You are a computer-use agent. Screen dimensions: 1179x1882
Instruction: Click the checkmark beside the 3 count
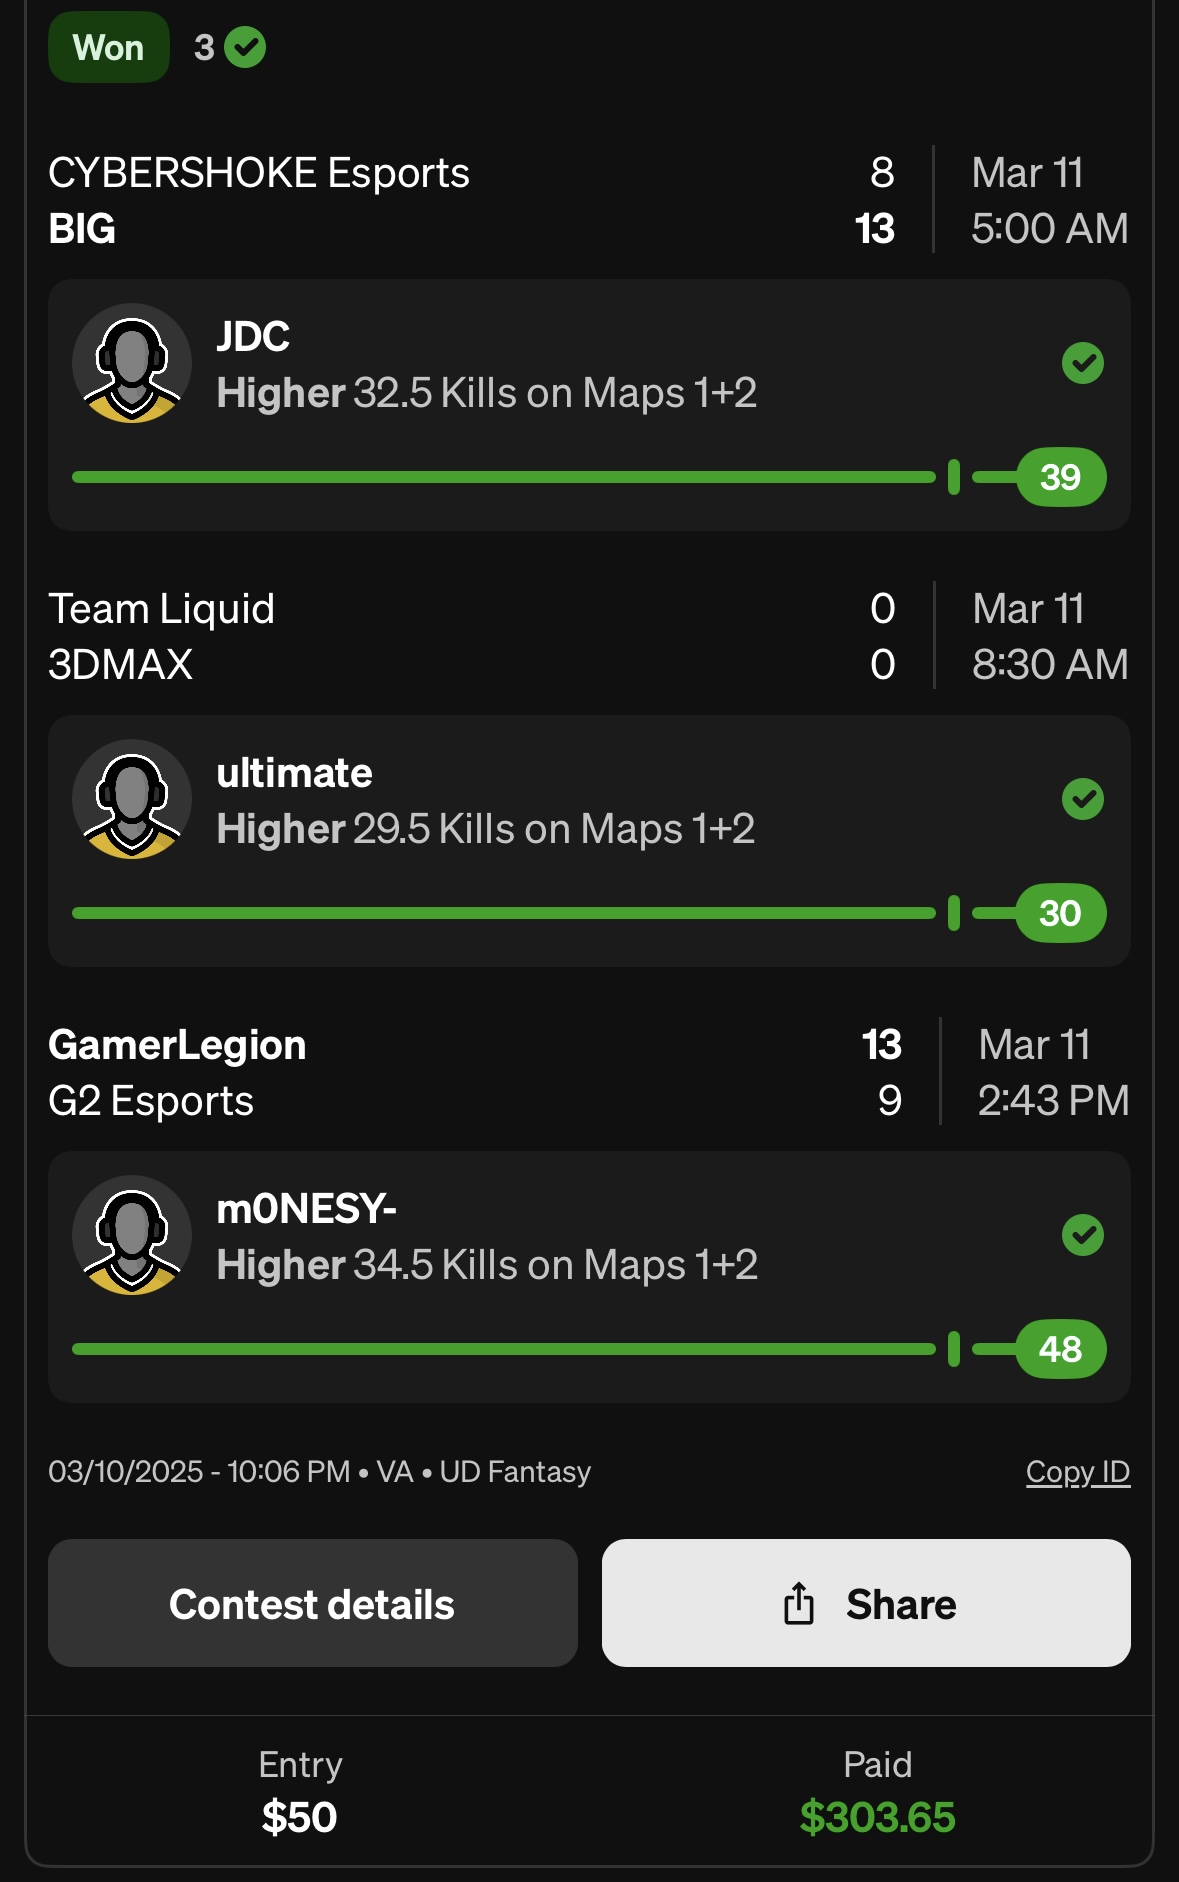tap(245, 47)
